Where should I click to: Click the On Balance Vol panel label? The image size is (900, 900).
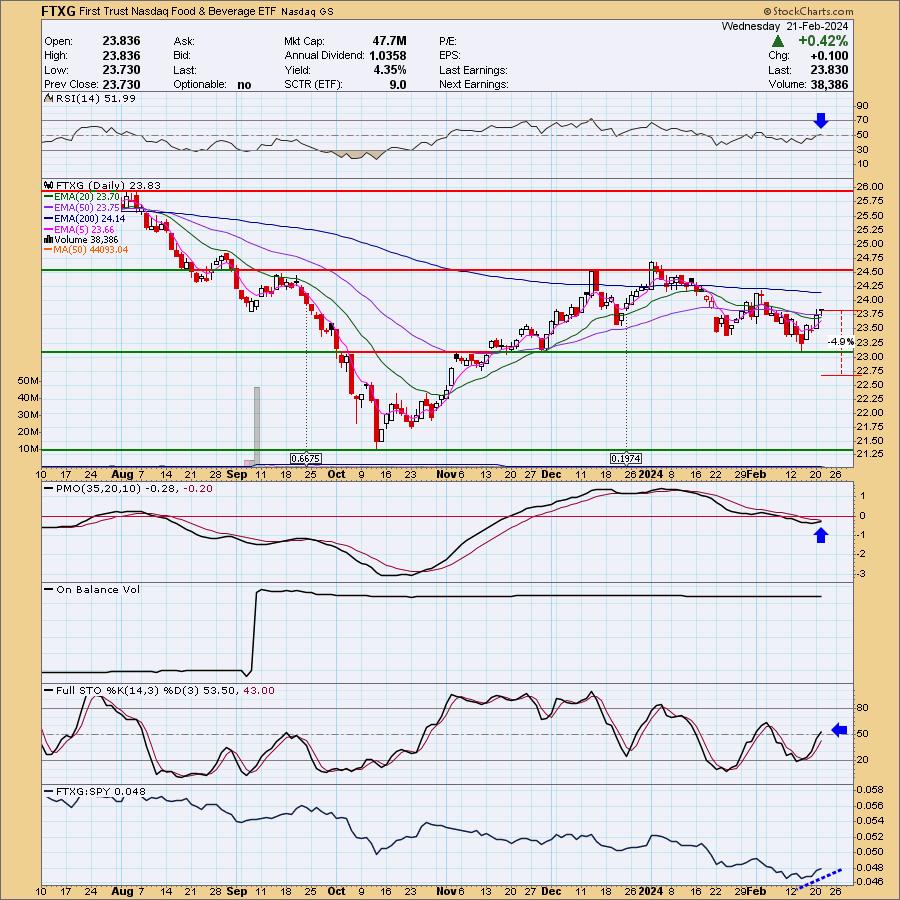[98, 589]
